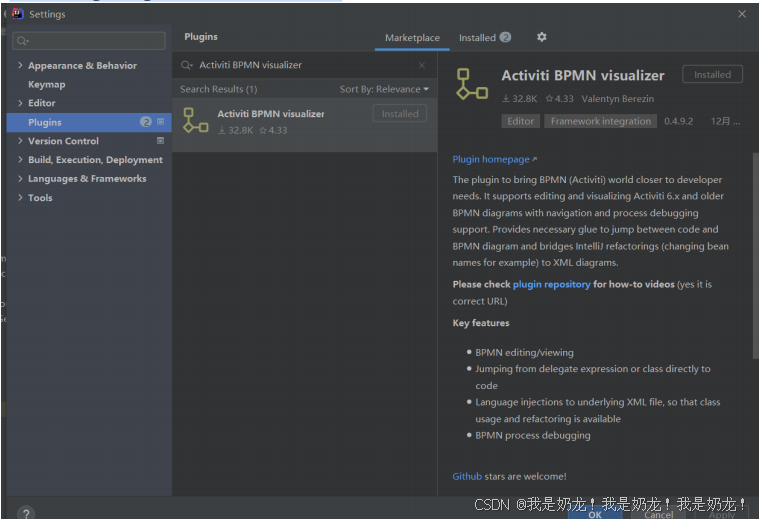Expand Languages & Frameworks node

pos(20,178)
